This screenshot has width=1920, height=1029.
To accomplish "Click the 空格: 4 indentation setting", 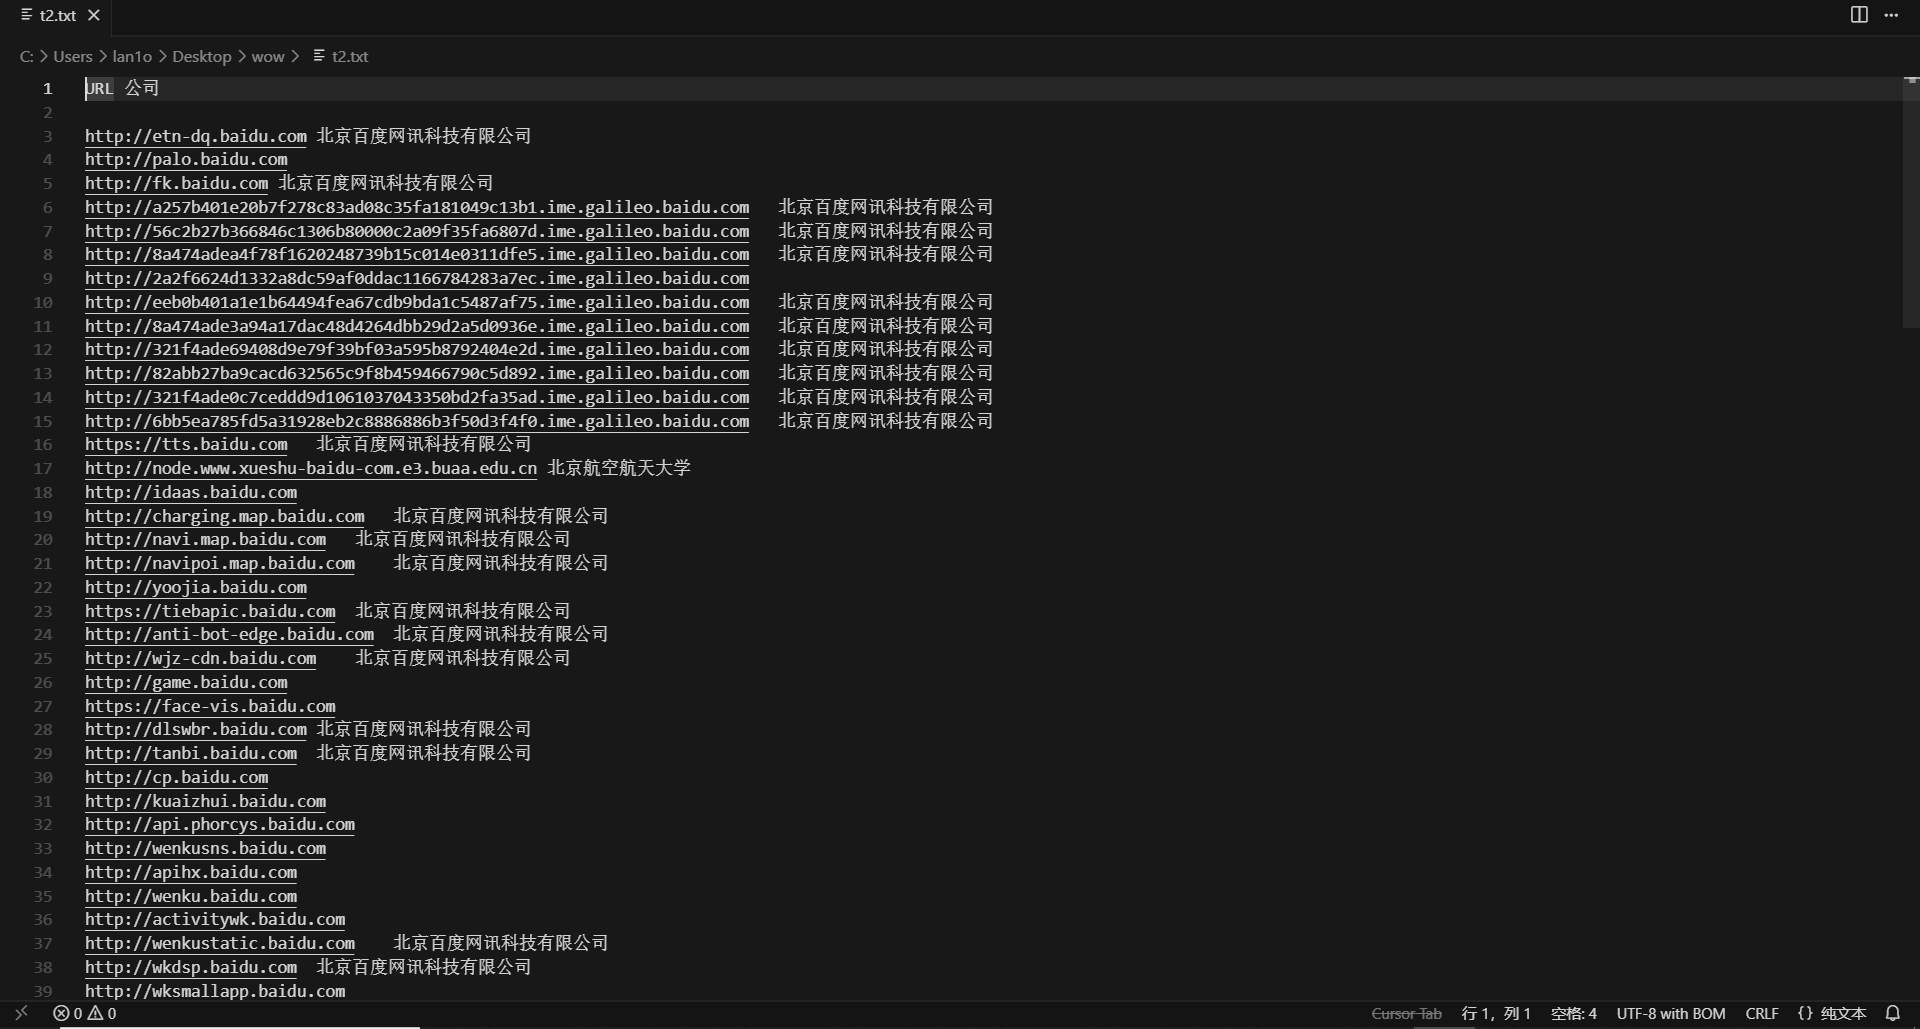I will [x=1573, y=1013].
